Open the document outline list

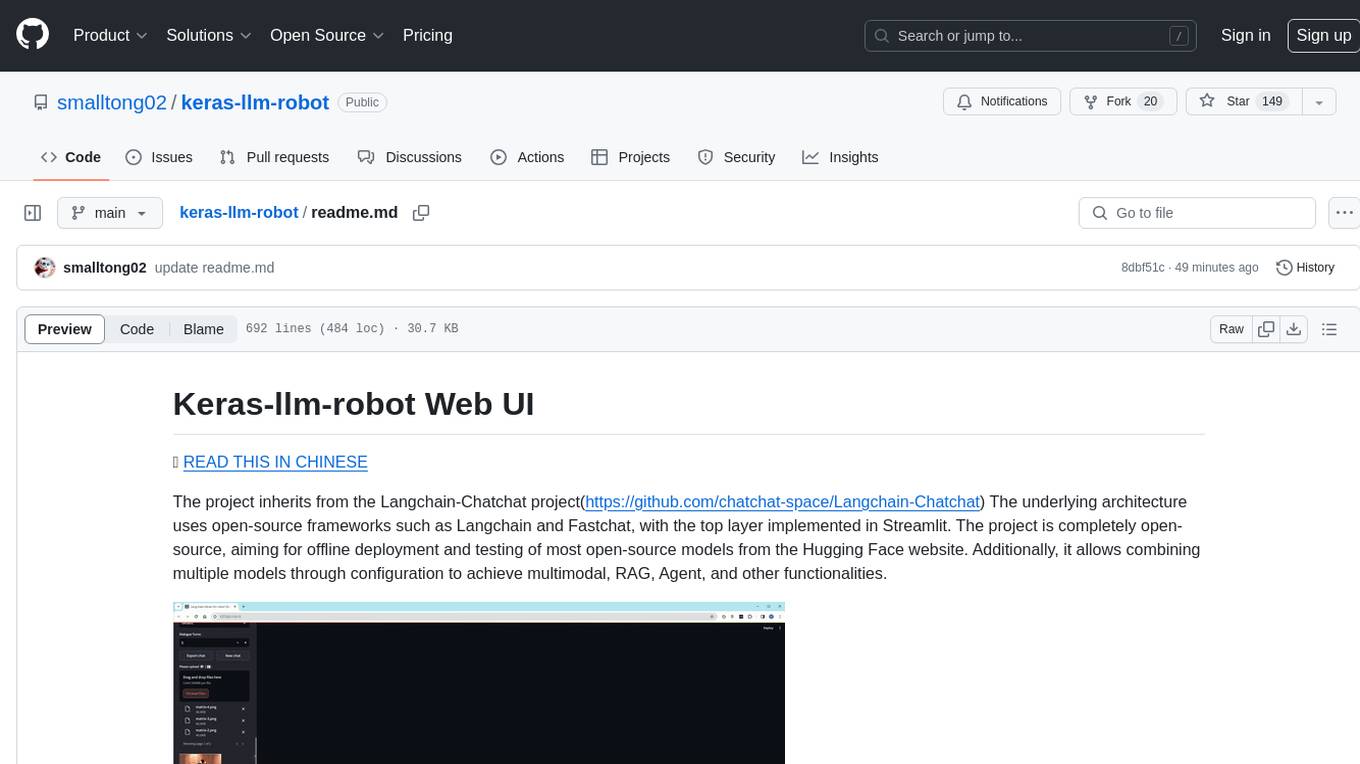point(1329,329)
